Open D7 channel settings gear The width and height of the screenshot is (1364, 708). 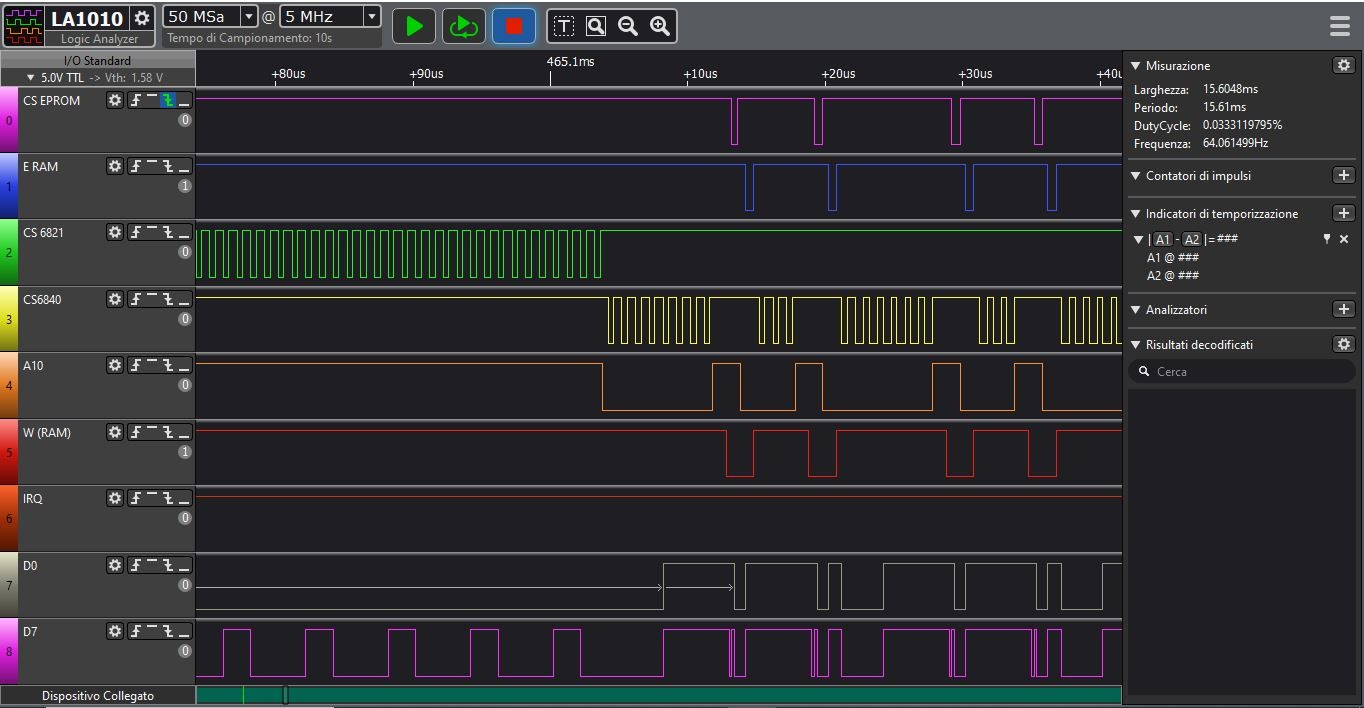[x=115, y=631]
